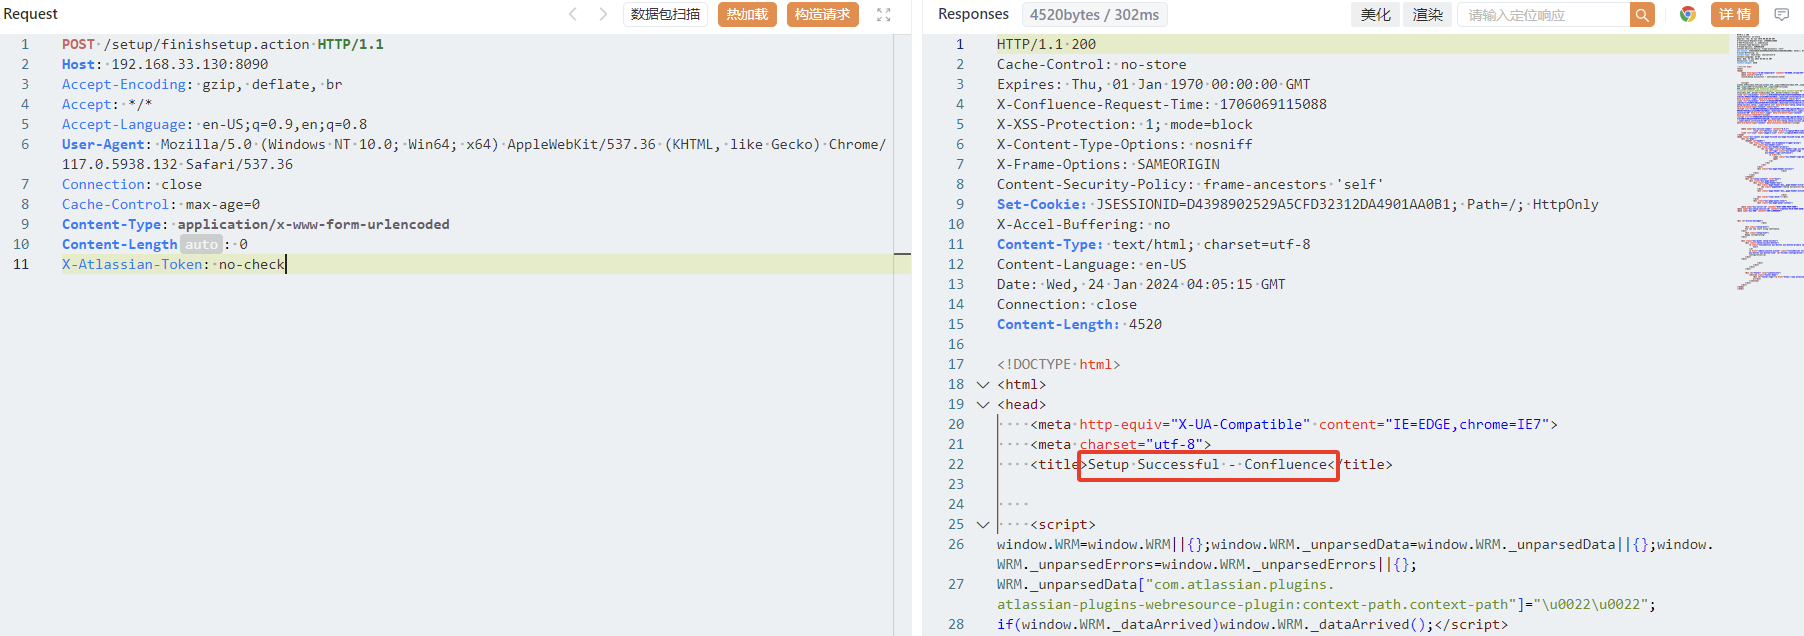This screenshot has width=1804, height=636.
Task: Open response in Chrome browser icon
Action: 1688,14
